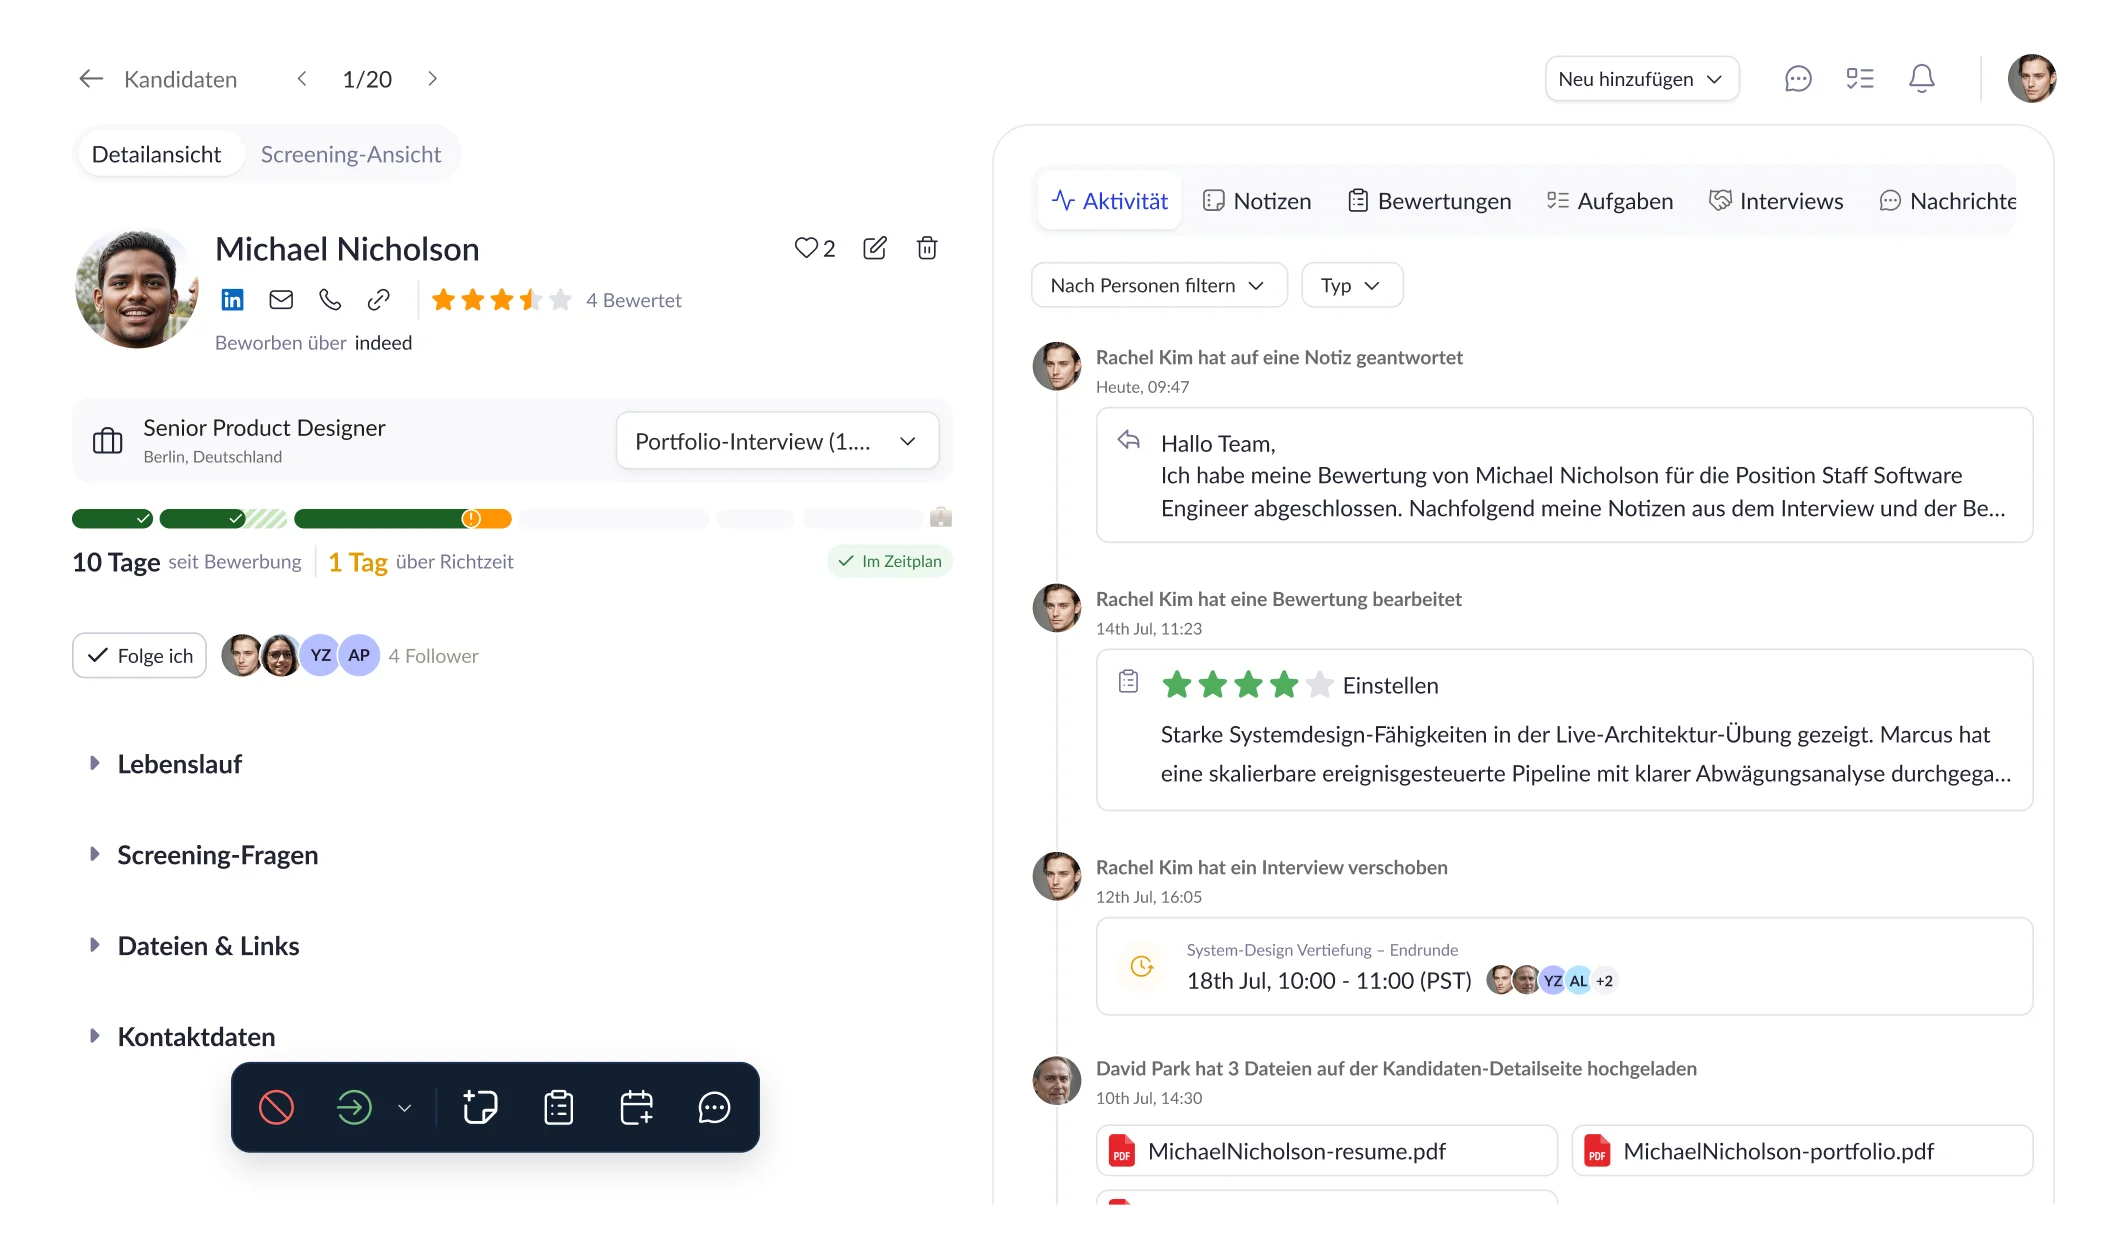Viewport: 2127px width, 1235px height.
Task: Click second partially striped pipeline stage bar
Action: coord(223,518)
